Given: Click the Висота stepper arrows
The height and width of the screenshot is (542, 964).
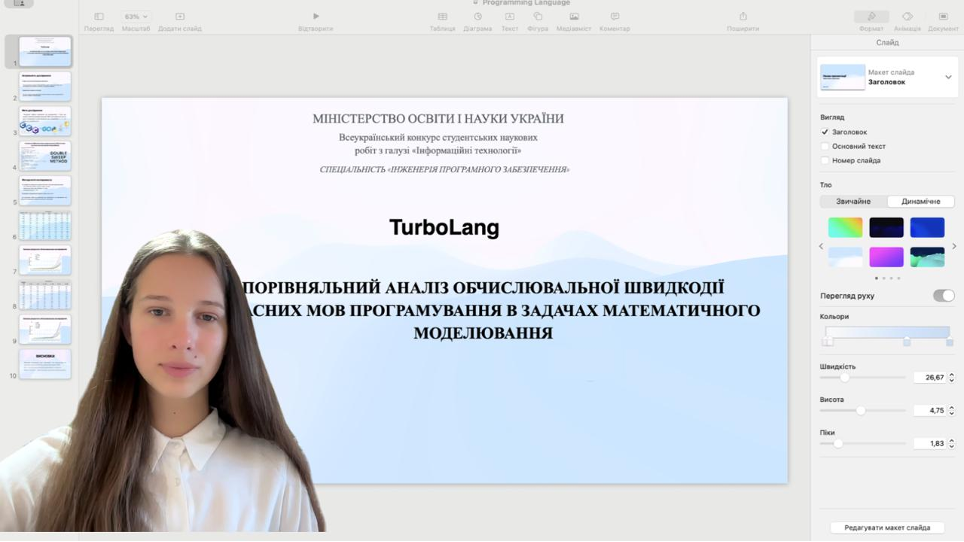Looking at the screenshot, I should pyautogui.click(x=952, y=410).
